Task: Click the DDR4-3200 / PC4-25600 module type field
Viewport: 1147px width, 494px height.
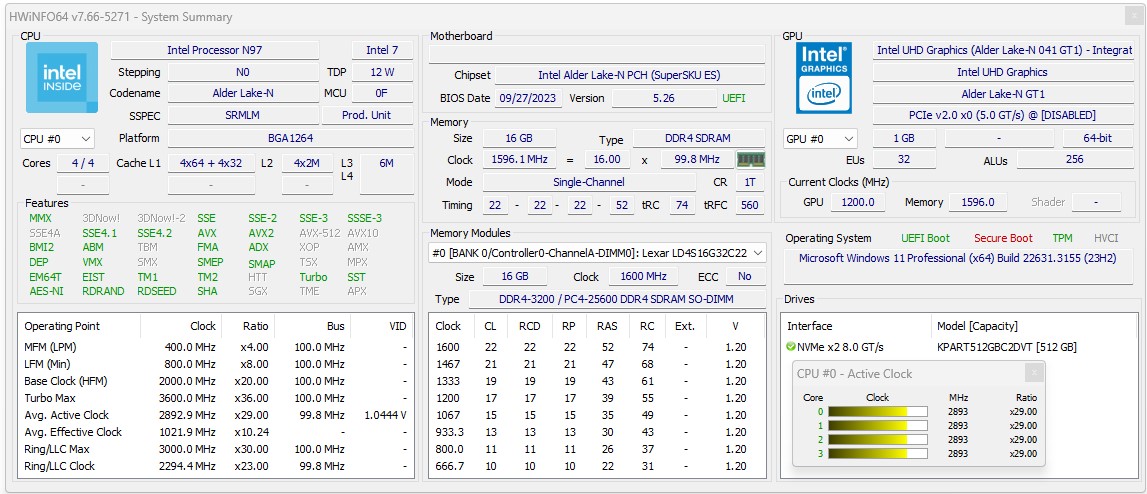Action: [617, 299]
